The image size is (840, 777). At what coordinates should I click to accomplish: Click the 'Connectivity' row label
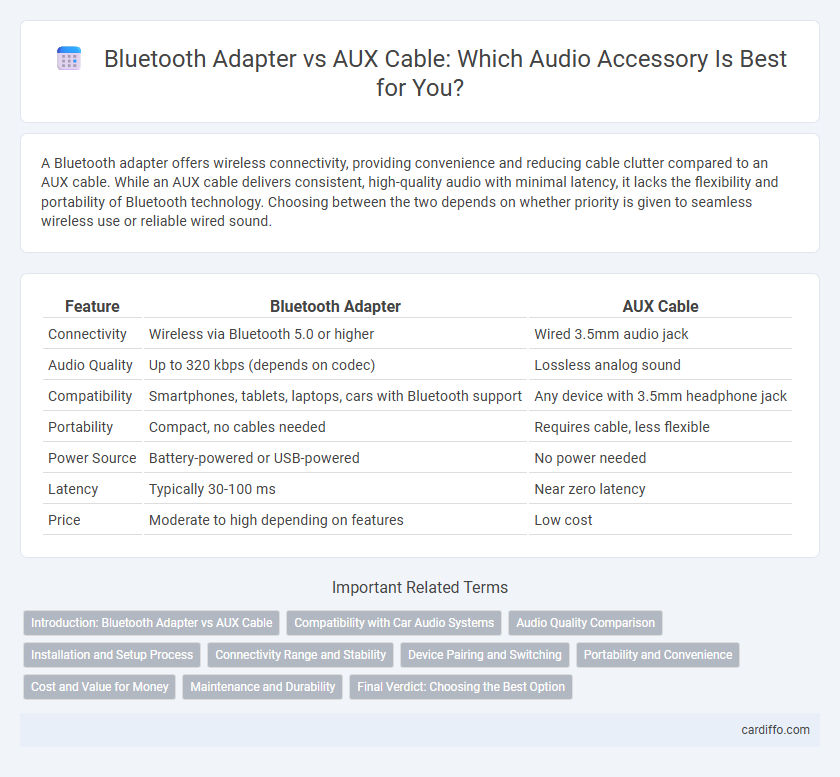(x=87, y=334)
